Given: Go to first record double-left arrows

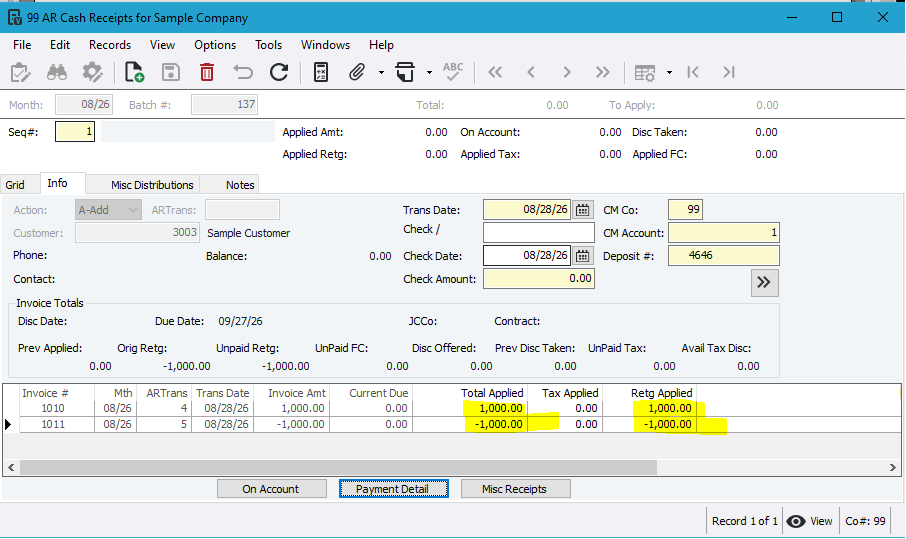Looking at the screenshot, I should [495, 73].
